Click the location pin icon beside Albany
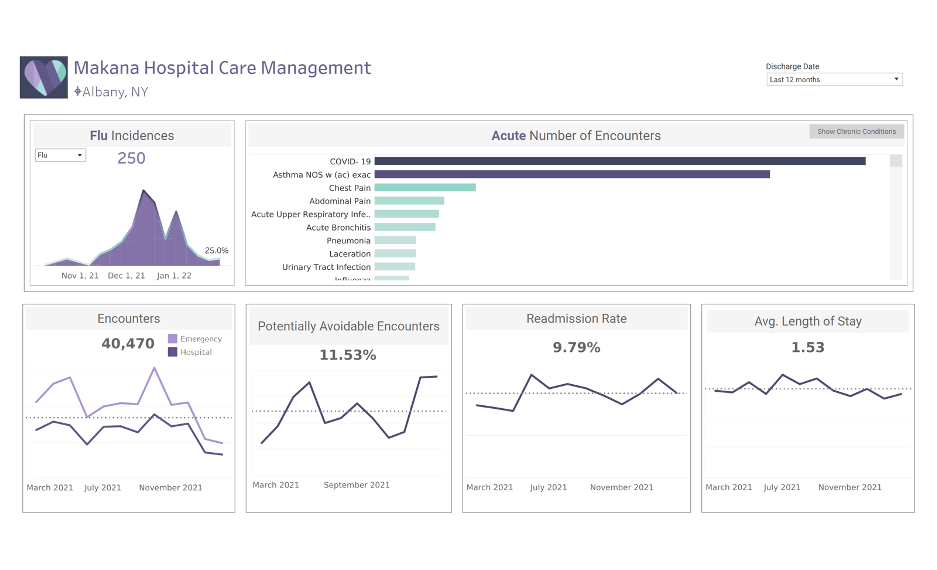 [78, 91]
